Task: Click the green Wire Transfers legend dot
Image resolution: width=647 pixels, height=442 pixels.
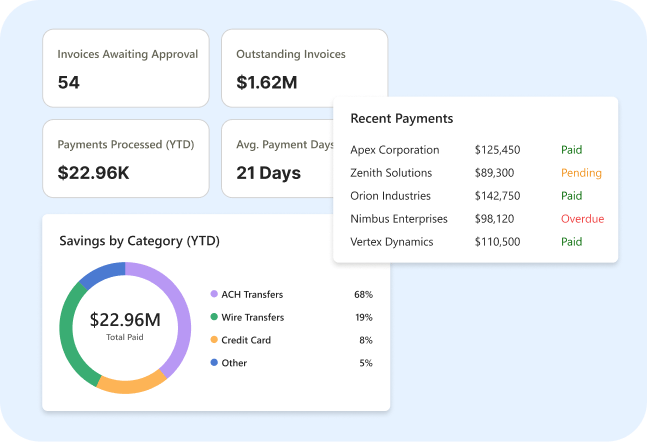Action: point(214,317)
